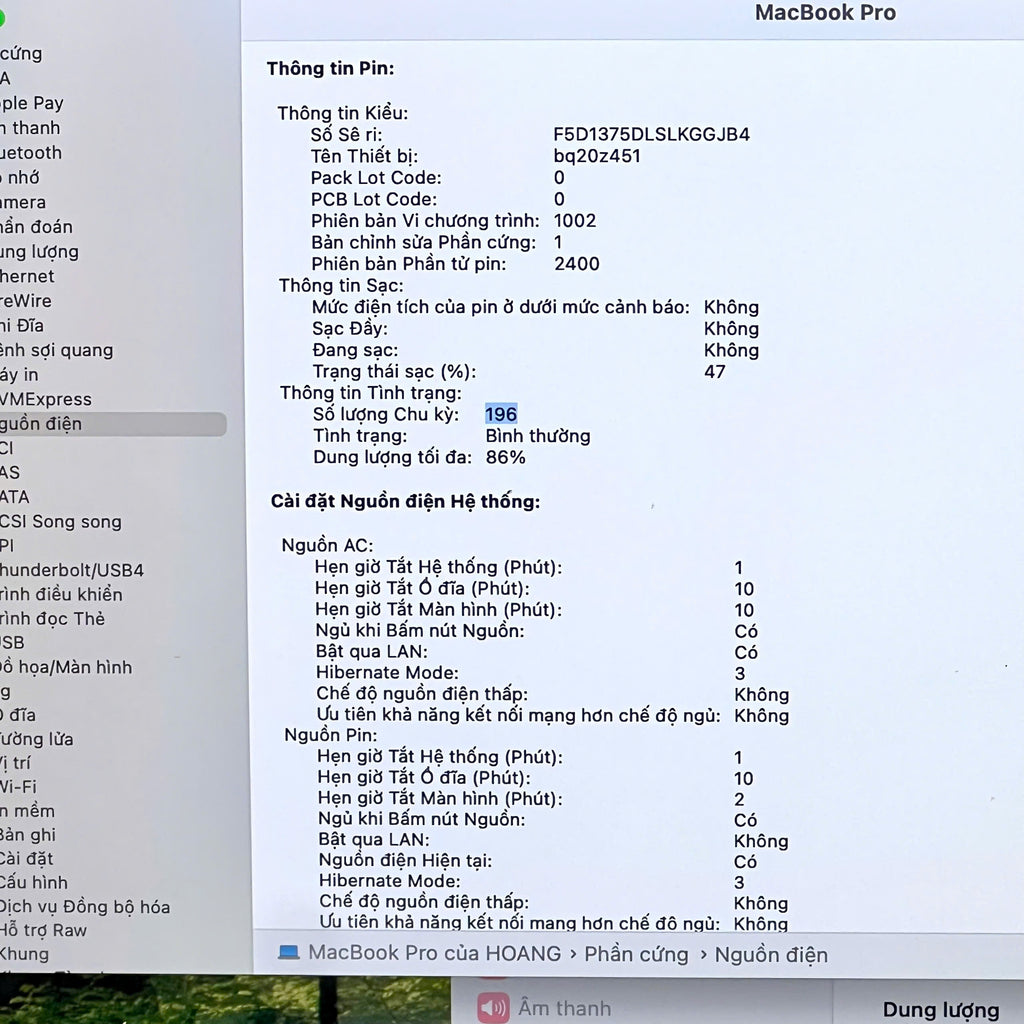Image resolution: width=1024 pixels, height=1024 pixels.
Task: Open Đồ họa/Màn hình sidebar item
Action: click(x=66, y=667)
